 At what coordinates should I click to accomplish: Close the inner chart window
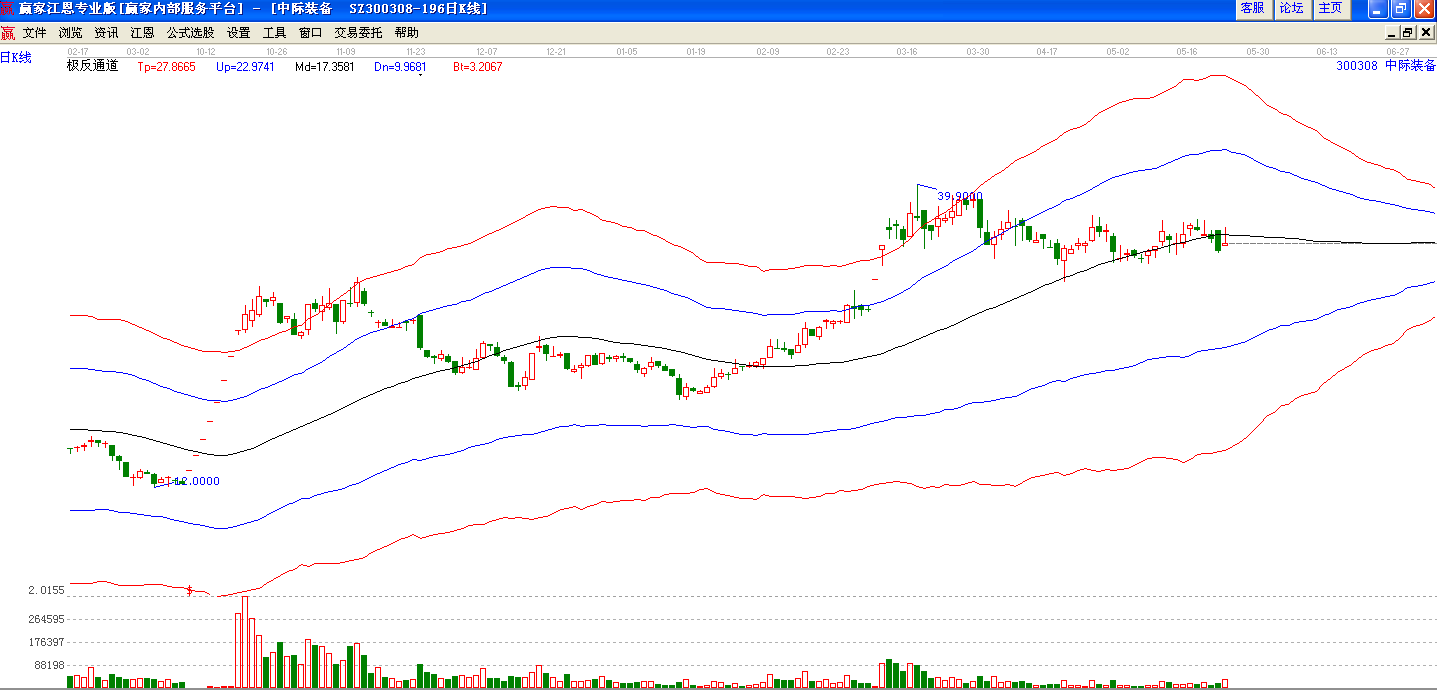pos(1424,33)
